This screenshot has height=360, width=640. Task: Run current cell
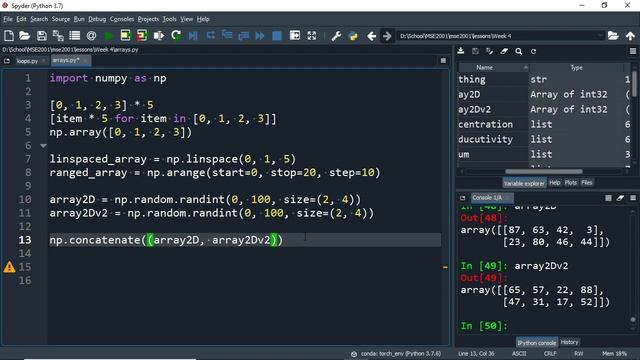click(125, 36)
